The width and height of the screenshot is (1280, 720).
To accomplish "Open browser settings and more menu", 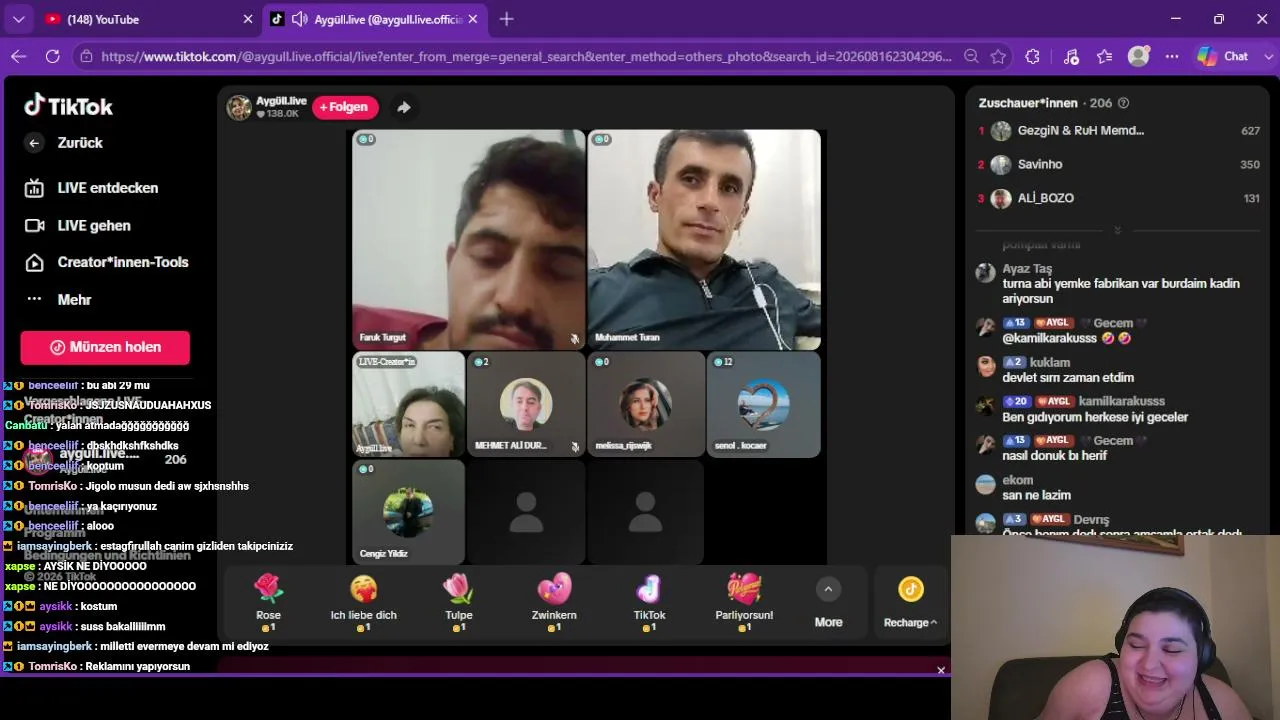I will click(1172, 57).
